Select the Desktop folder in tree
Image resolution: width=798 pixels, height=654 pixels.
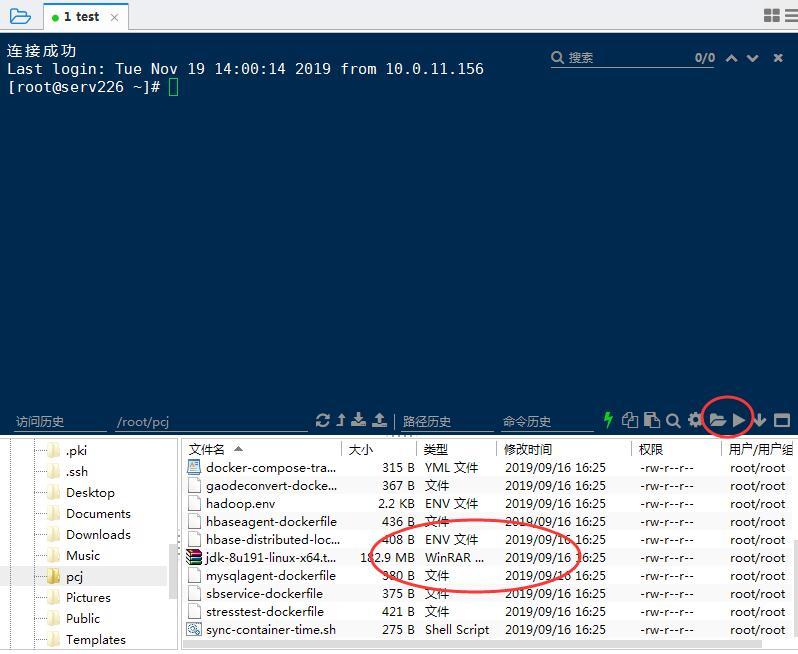pyautogui.click(x=91, y=493)
